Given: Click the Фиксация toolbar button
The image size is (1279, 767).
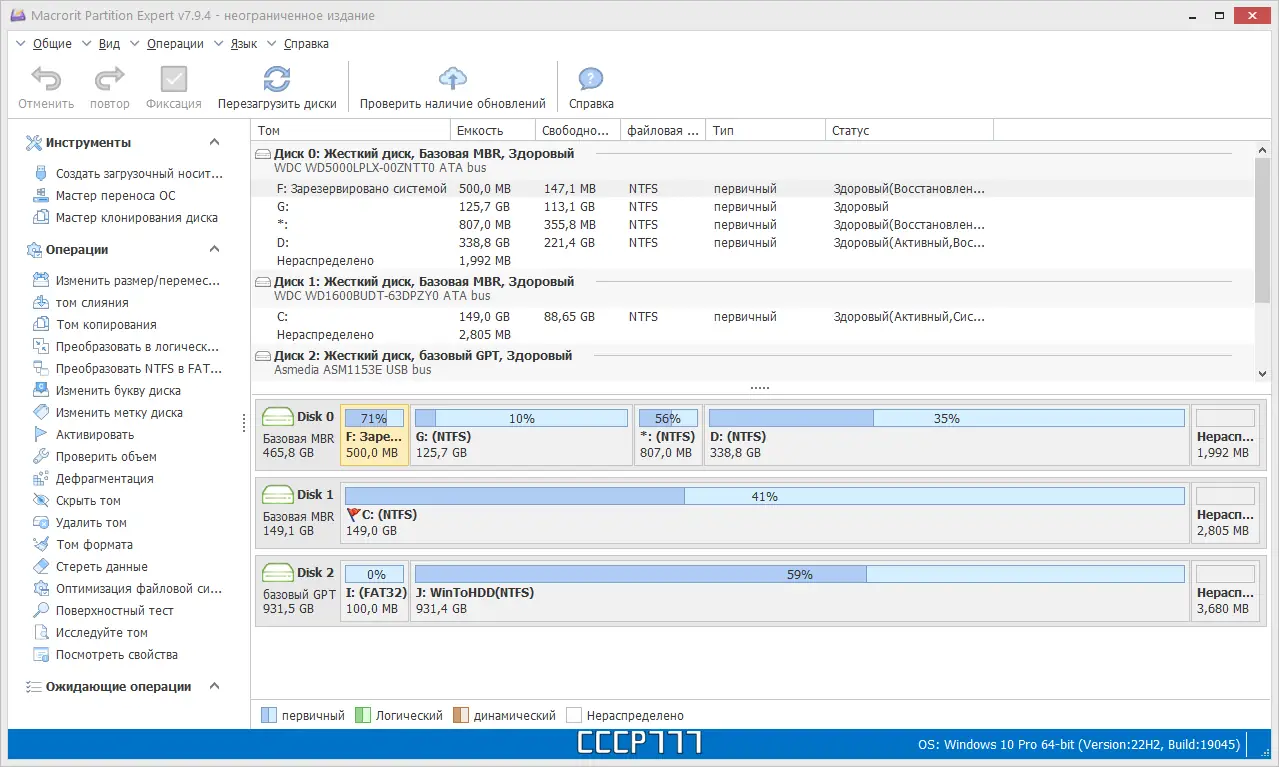Looking at the screenshot, I should click(x=172, y=86).
